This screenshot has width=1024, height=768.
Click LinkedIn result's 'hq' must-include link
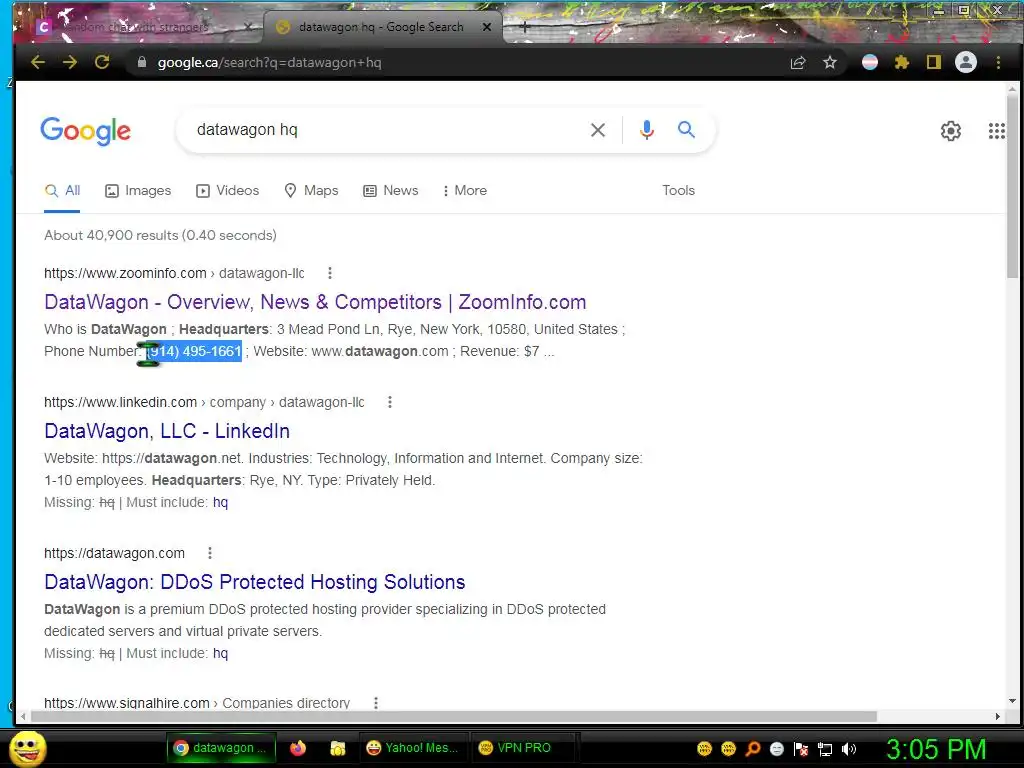(221, 502)
